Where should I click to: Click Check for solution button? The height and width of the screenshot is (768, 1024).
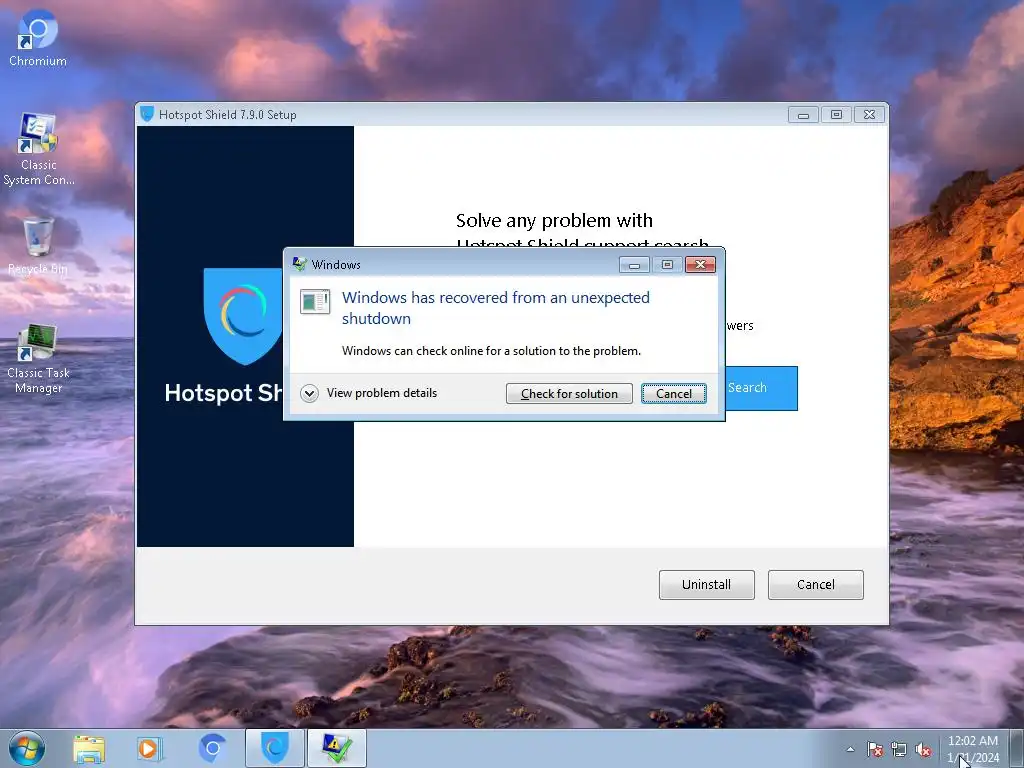coord(569,394)
